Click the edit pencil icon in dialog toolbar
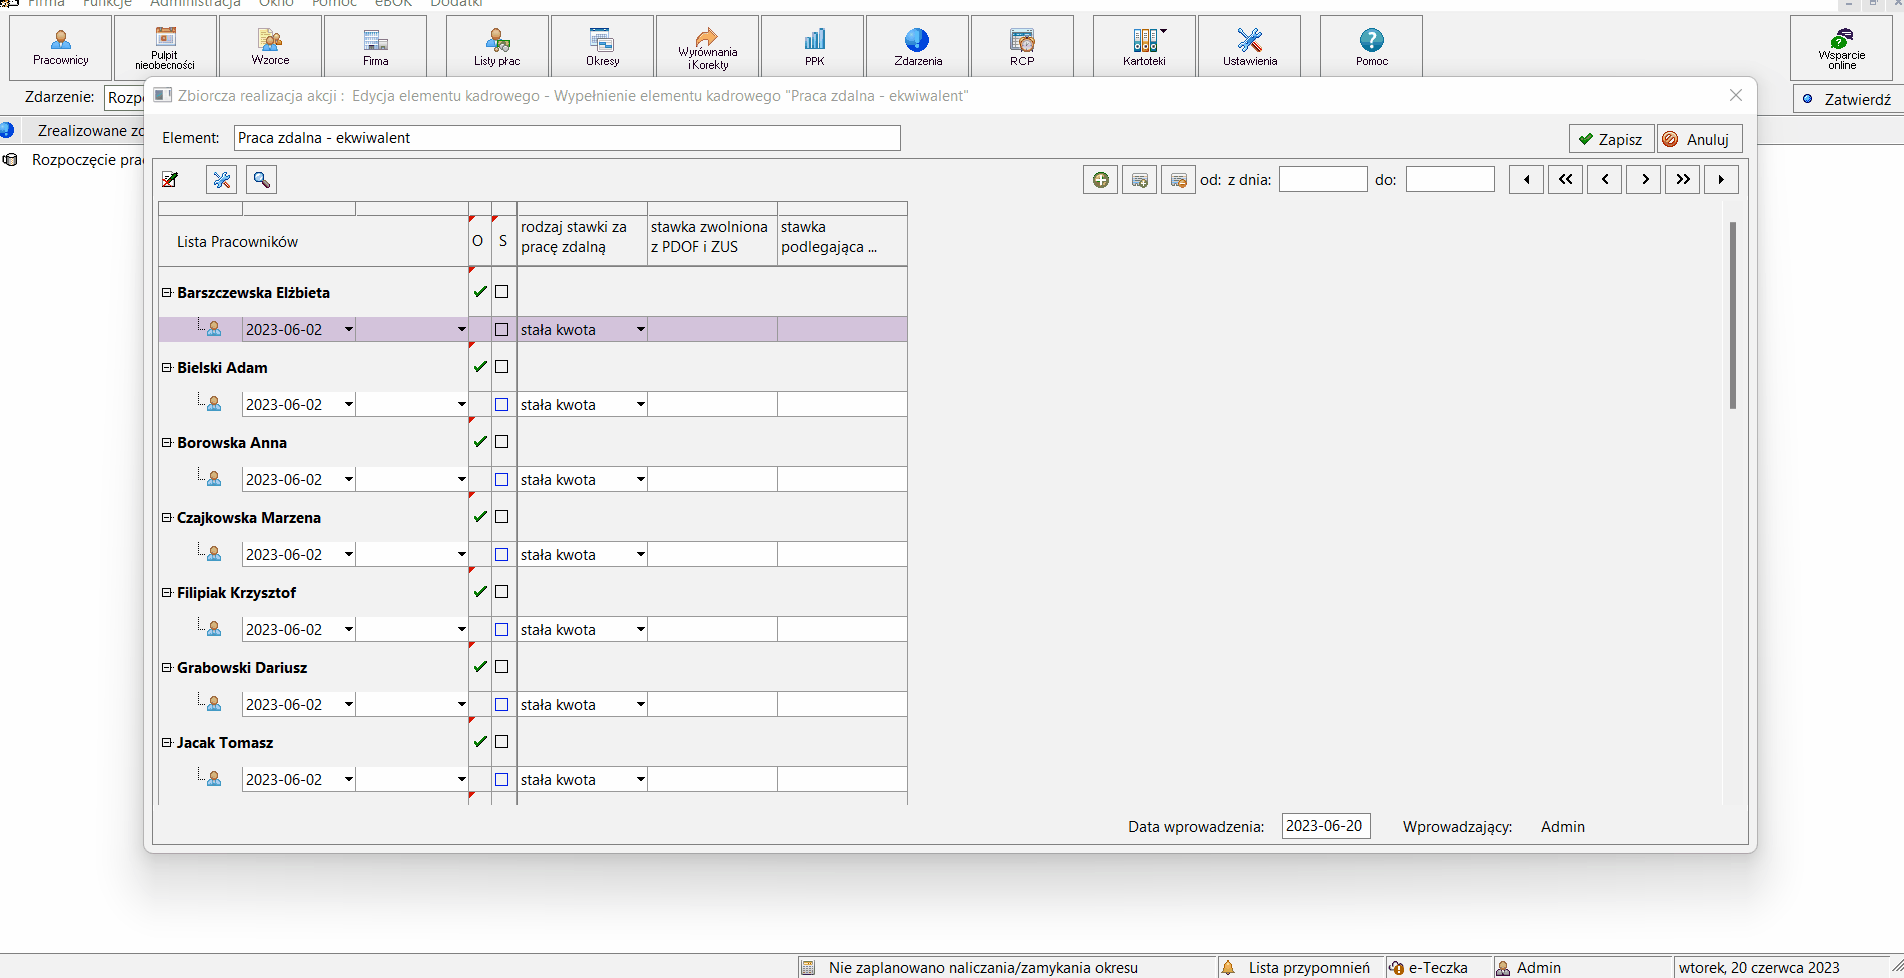 click(170, 180)
